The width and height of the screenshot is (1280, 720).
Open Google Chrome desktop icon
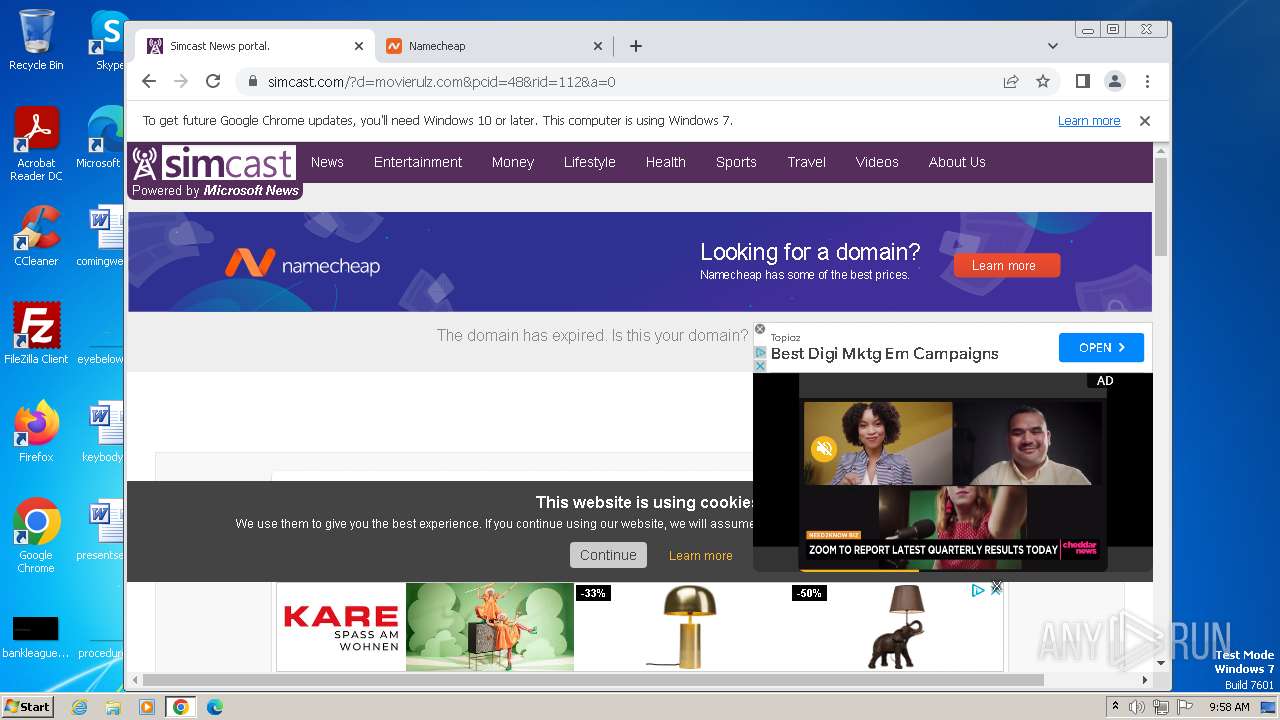(36, 536)
